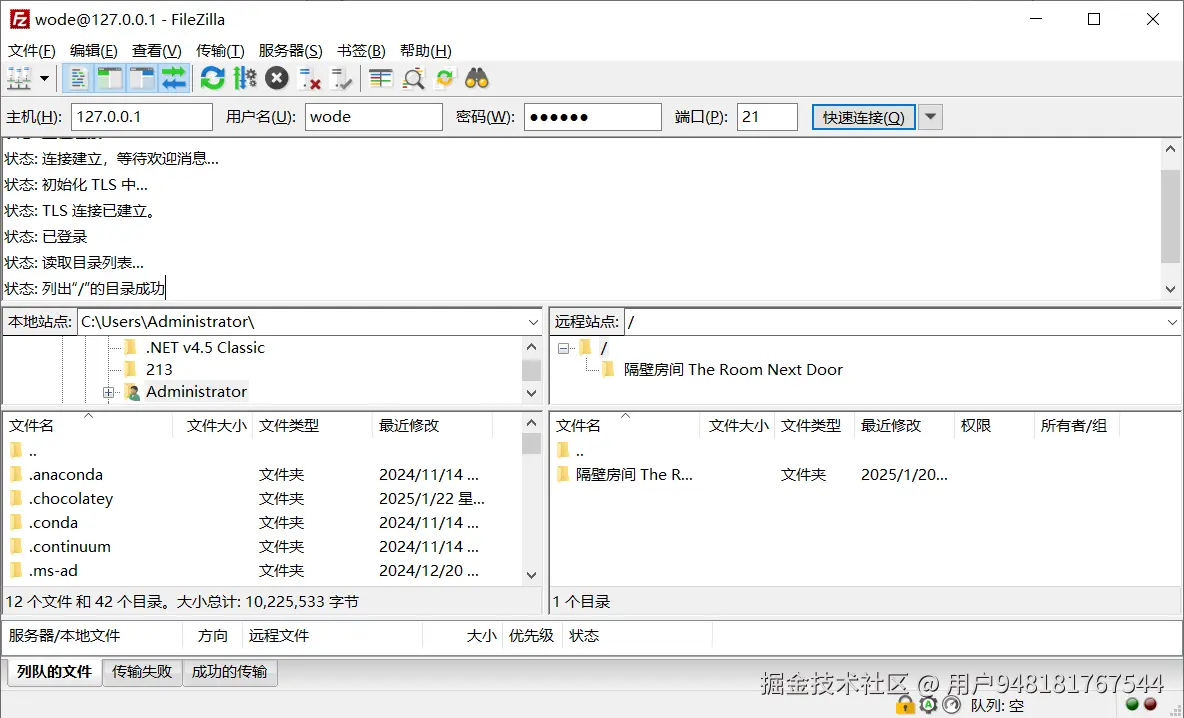Switch to the 传输失败 tab
This screenshot has height=718, width=1184.
coord(142,671)
